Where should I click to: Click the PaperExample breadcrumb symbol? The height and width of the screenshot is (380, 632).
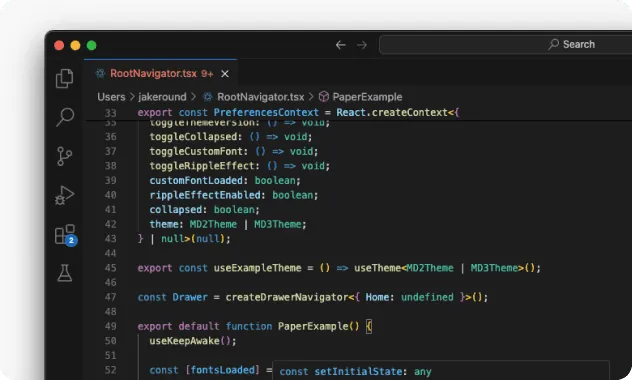(x=367, y=97)
